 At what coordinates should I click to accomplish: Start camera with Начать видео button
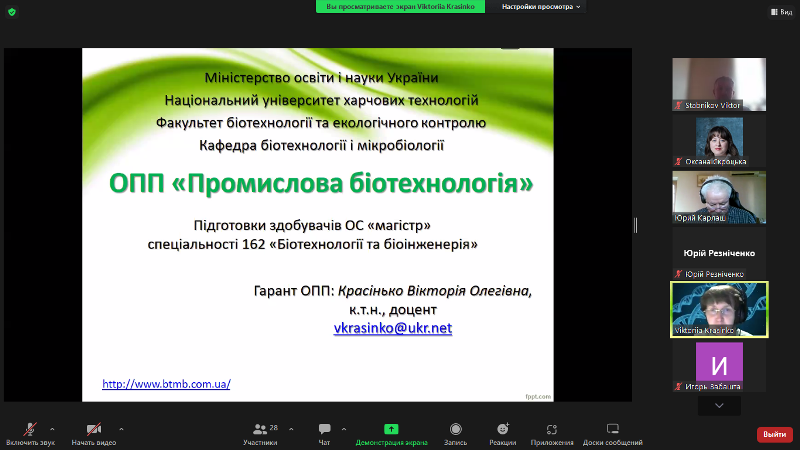pyautogui.click(x=94, y=434)
